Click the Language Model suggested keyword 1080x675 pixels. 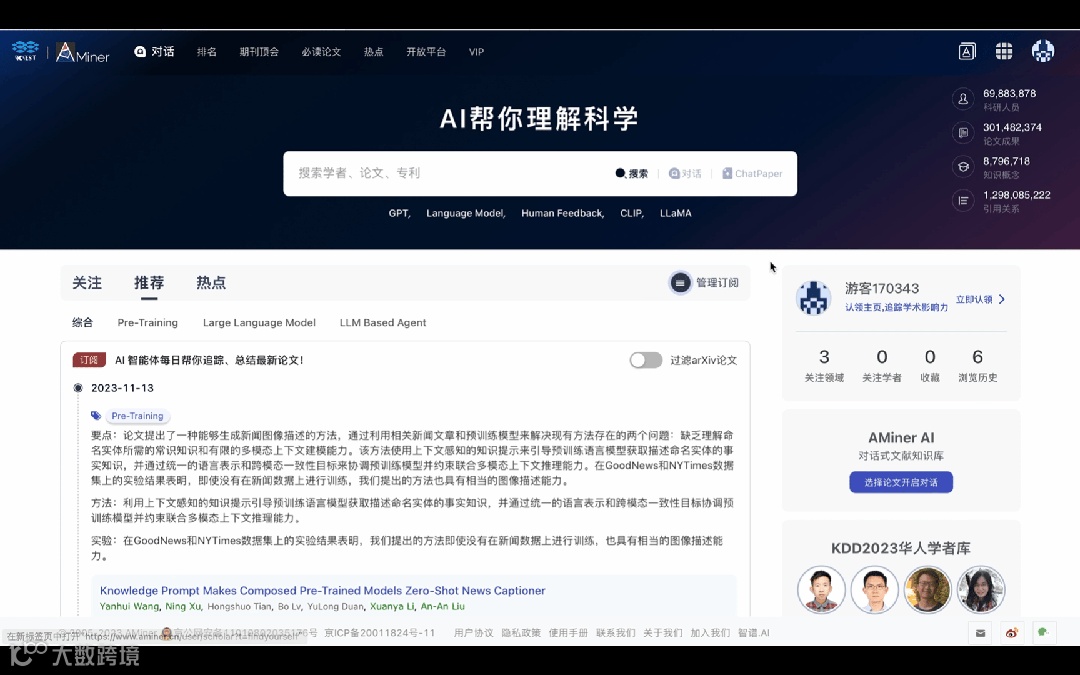pyautogui.click(x=466, y=214)
